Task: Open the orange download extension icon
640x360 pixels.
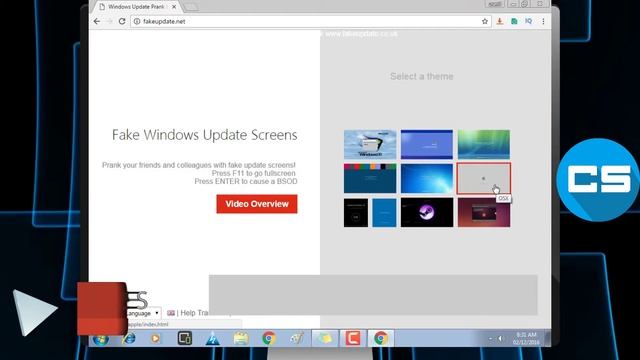Action: 500,21
